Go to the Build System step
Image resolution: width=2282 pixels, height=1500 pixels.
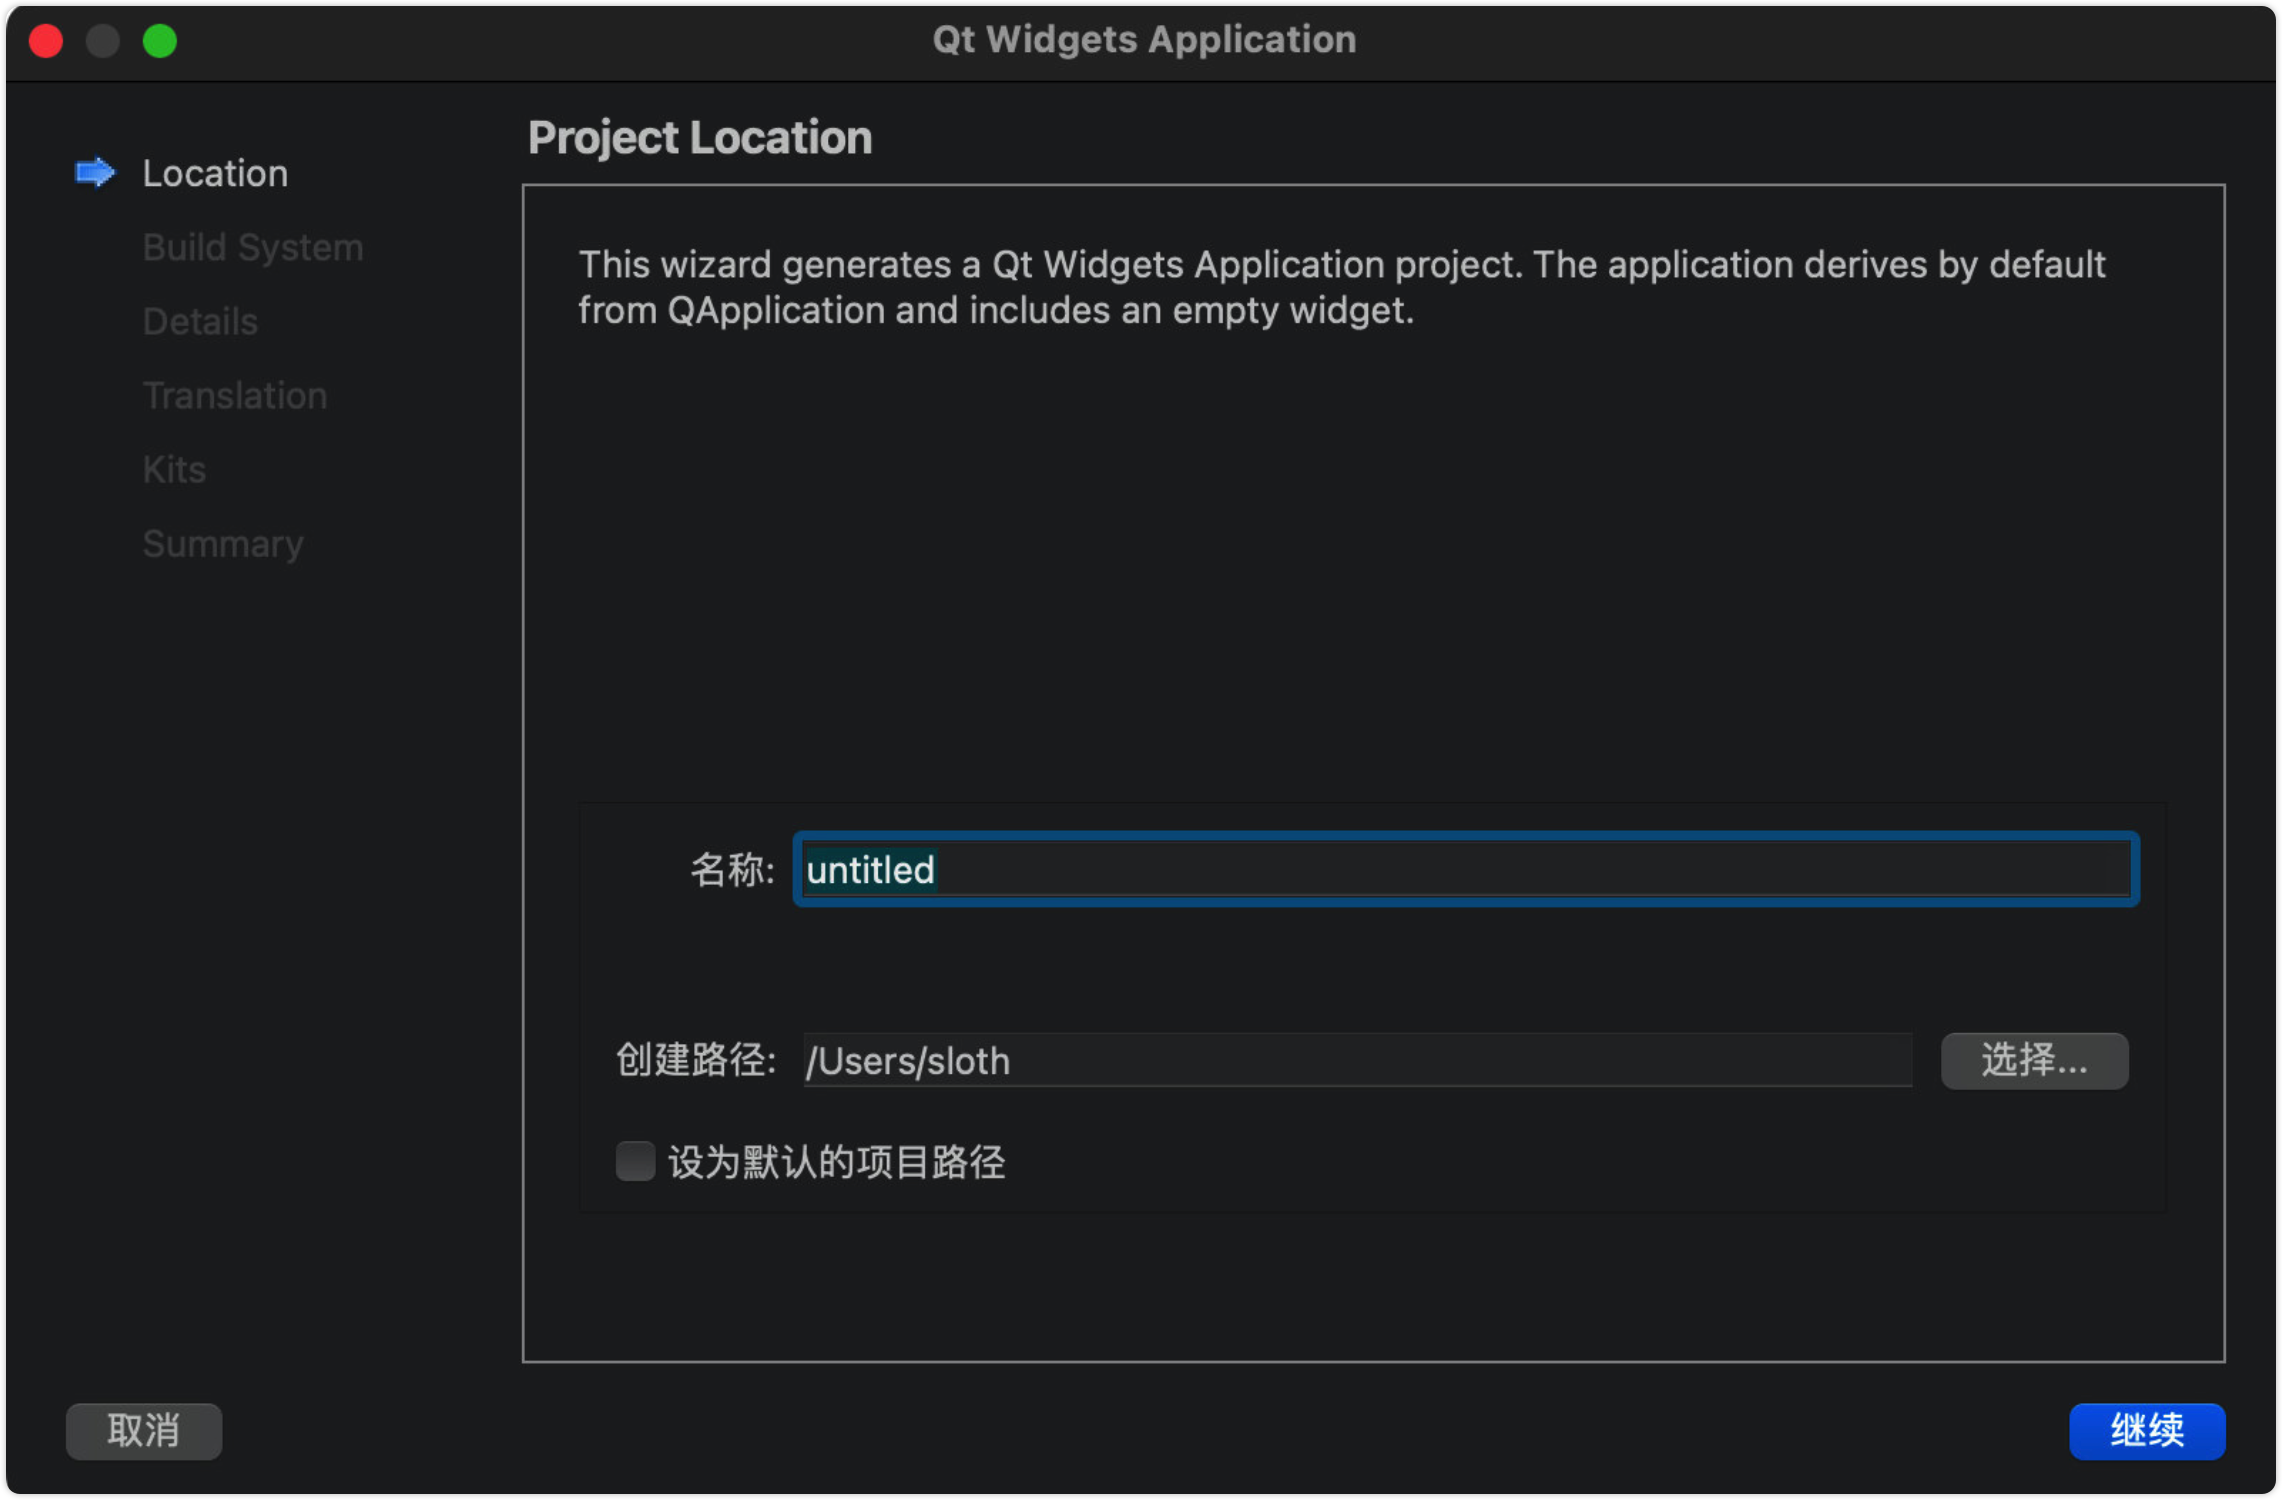point(253,247)
